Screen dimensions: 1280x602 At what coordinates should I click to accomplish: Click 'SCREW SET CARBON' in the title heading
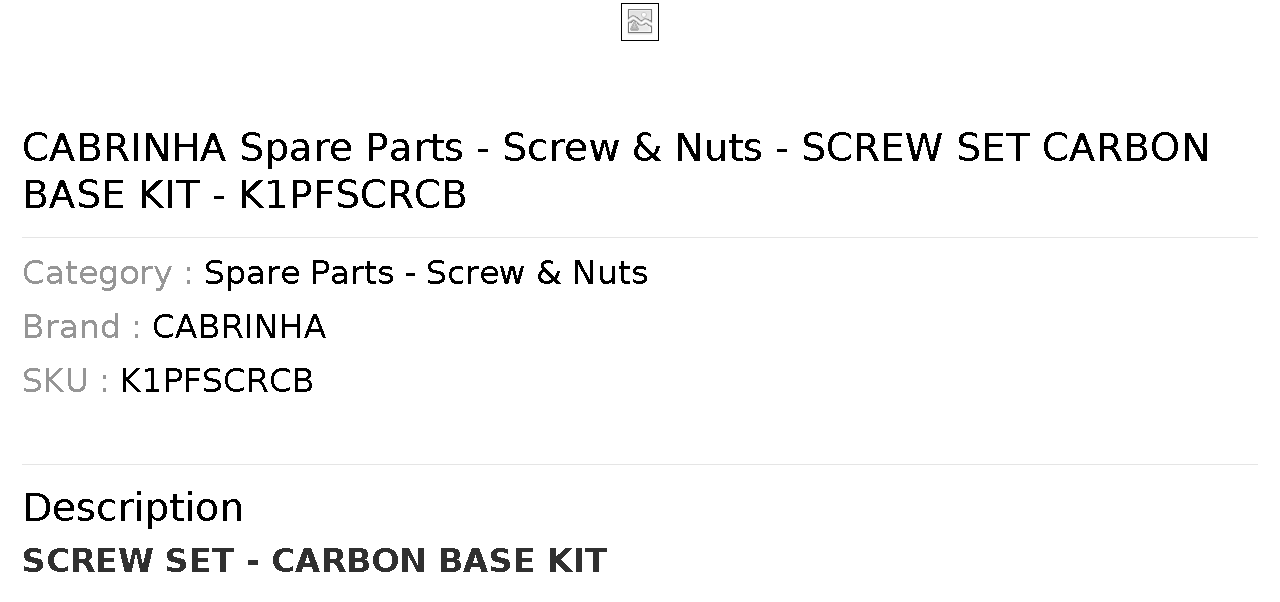1006,148
